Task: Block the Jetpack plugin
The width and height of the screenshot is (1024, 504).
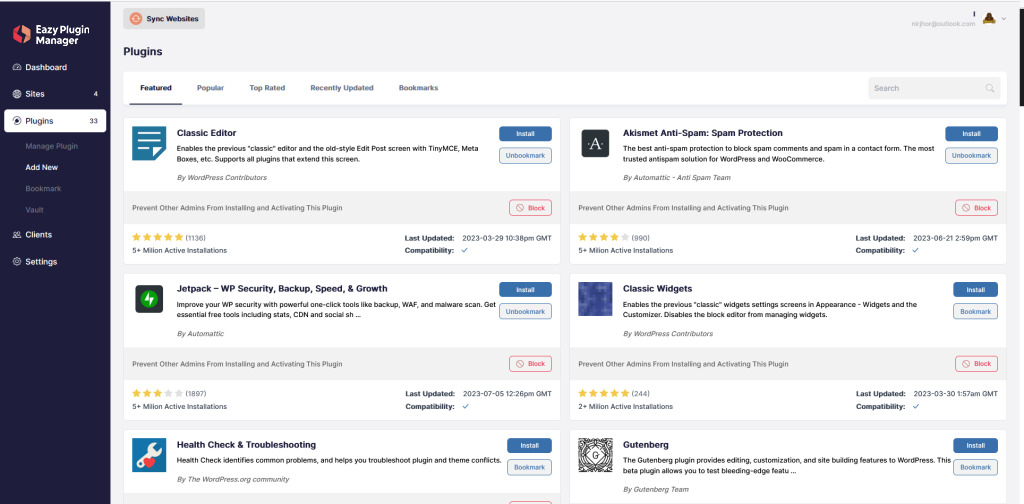Action: [530, 364]
